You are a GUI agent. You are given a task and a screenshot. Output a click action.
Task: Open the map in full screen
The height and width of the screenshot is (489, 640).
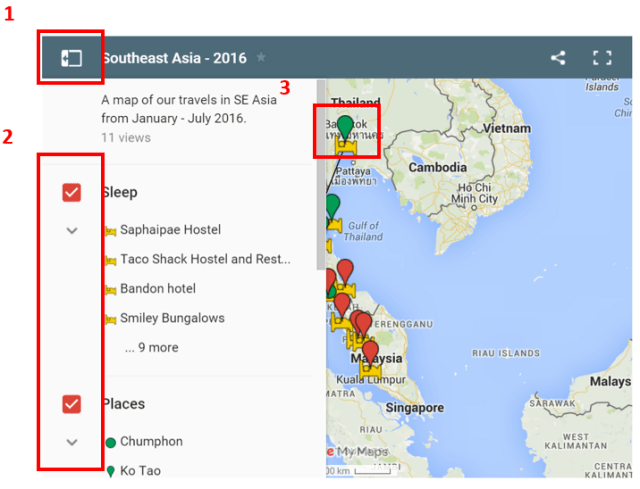601,58
